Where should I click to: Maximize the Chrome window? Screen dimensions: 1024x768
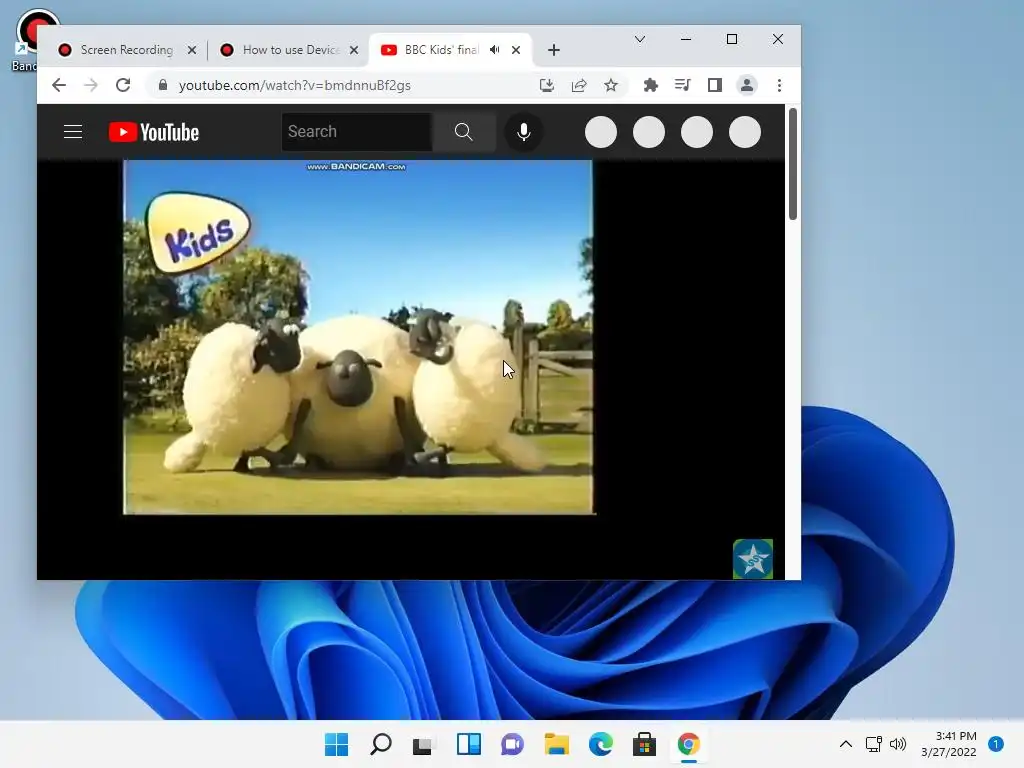click(x=732, y=39)
